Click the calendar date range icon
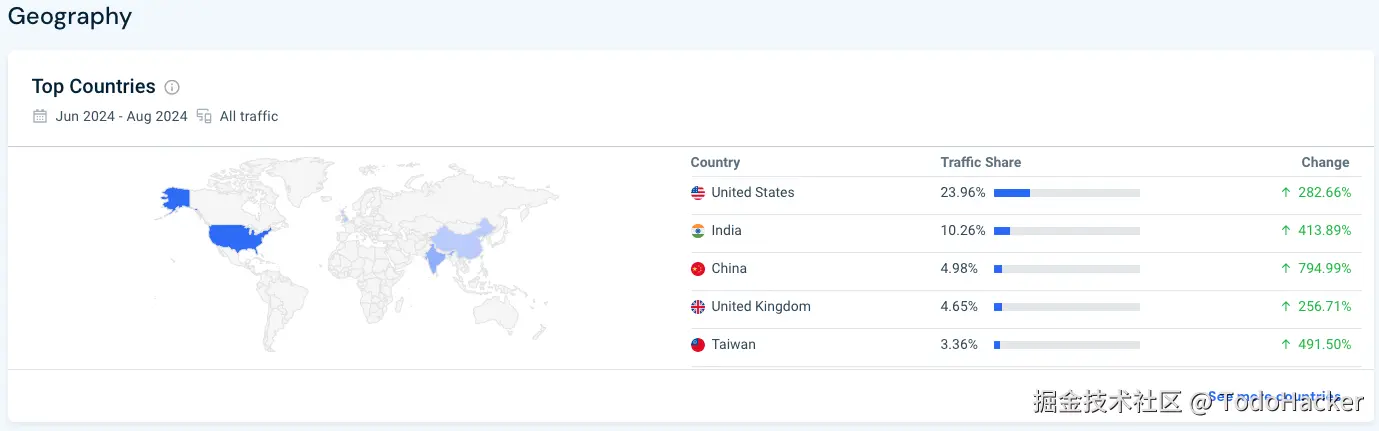The height and width of the screenshot is (431, 1379). click(x=40, y=116)
